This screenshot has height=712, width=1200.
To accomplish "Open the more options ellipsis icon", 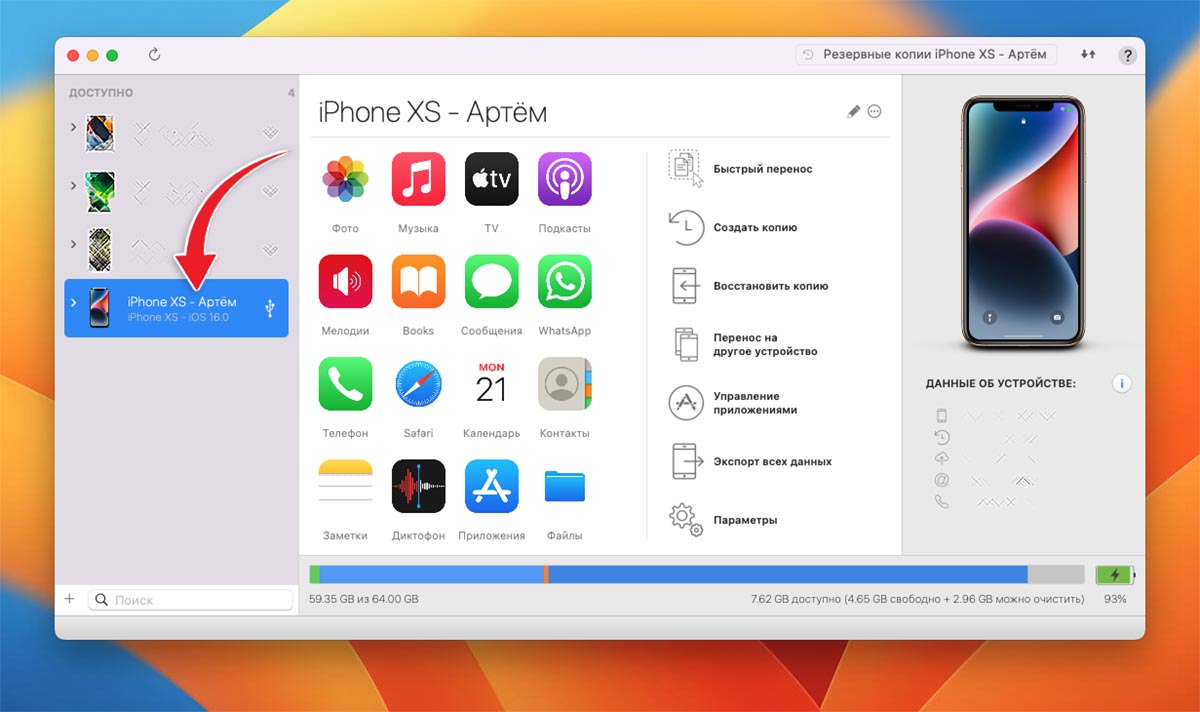I will click(x=874, y=112).
